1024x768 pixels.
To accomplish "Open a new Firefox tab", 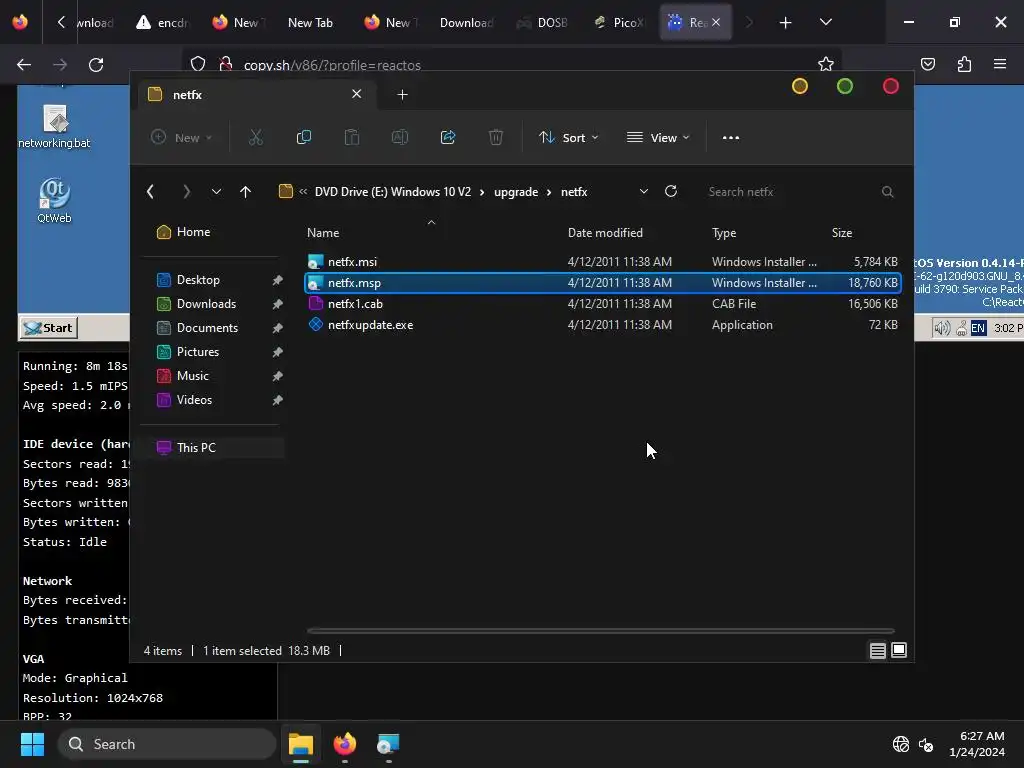I will point(786,23).
